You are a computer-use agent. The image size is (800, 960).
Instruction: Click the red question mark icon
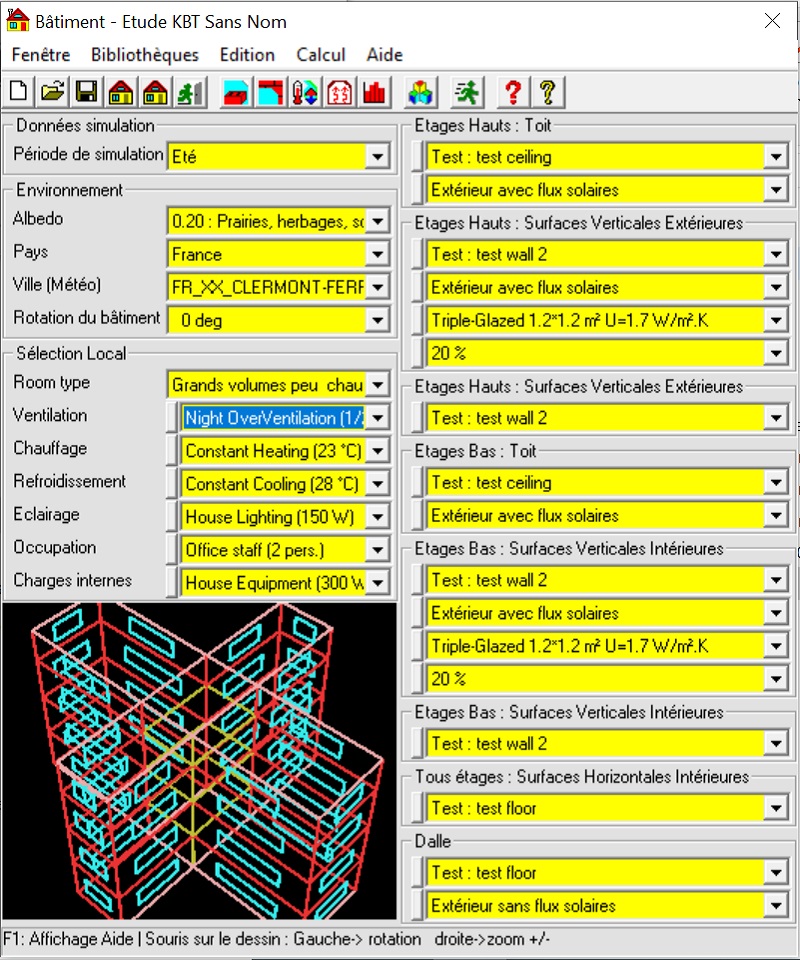(512, 93)
